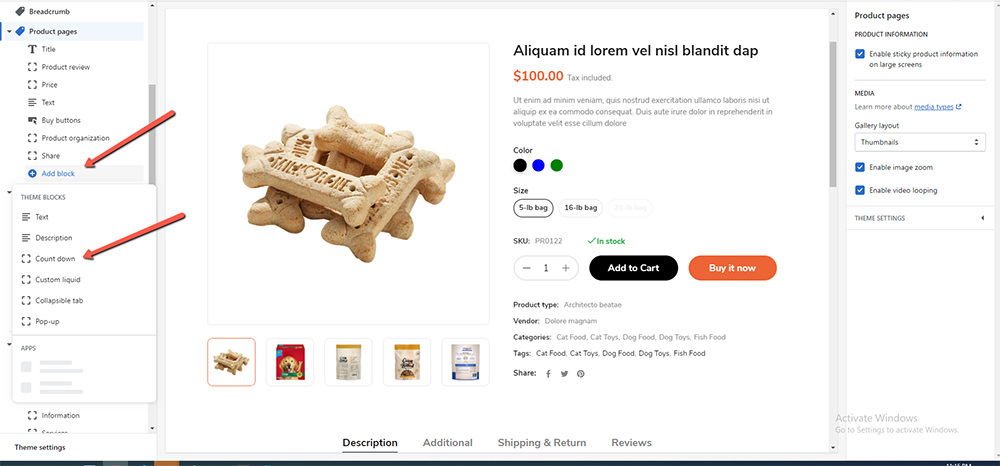Select the blue color swatch
Viewport: 1000px width, 466px height.
(538, 166)
